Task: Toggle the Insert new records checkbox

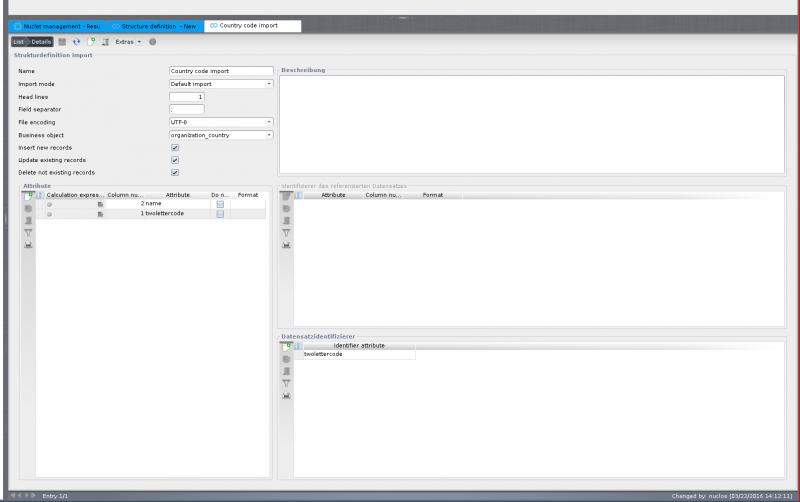Action: click(x=175, y=147)
